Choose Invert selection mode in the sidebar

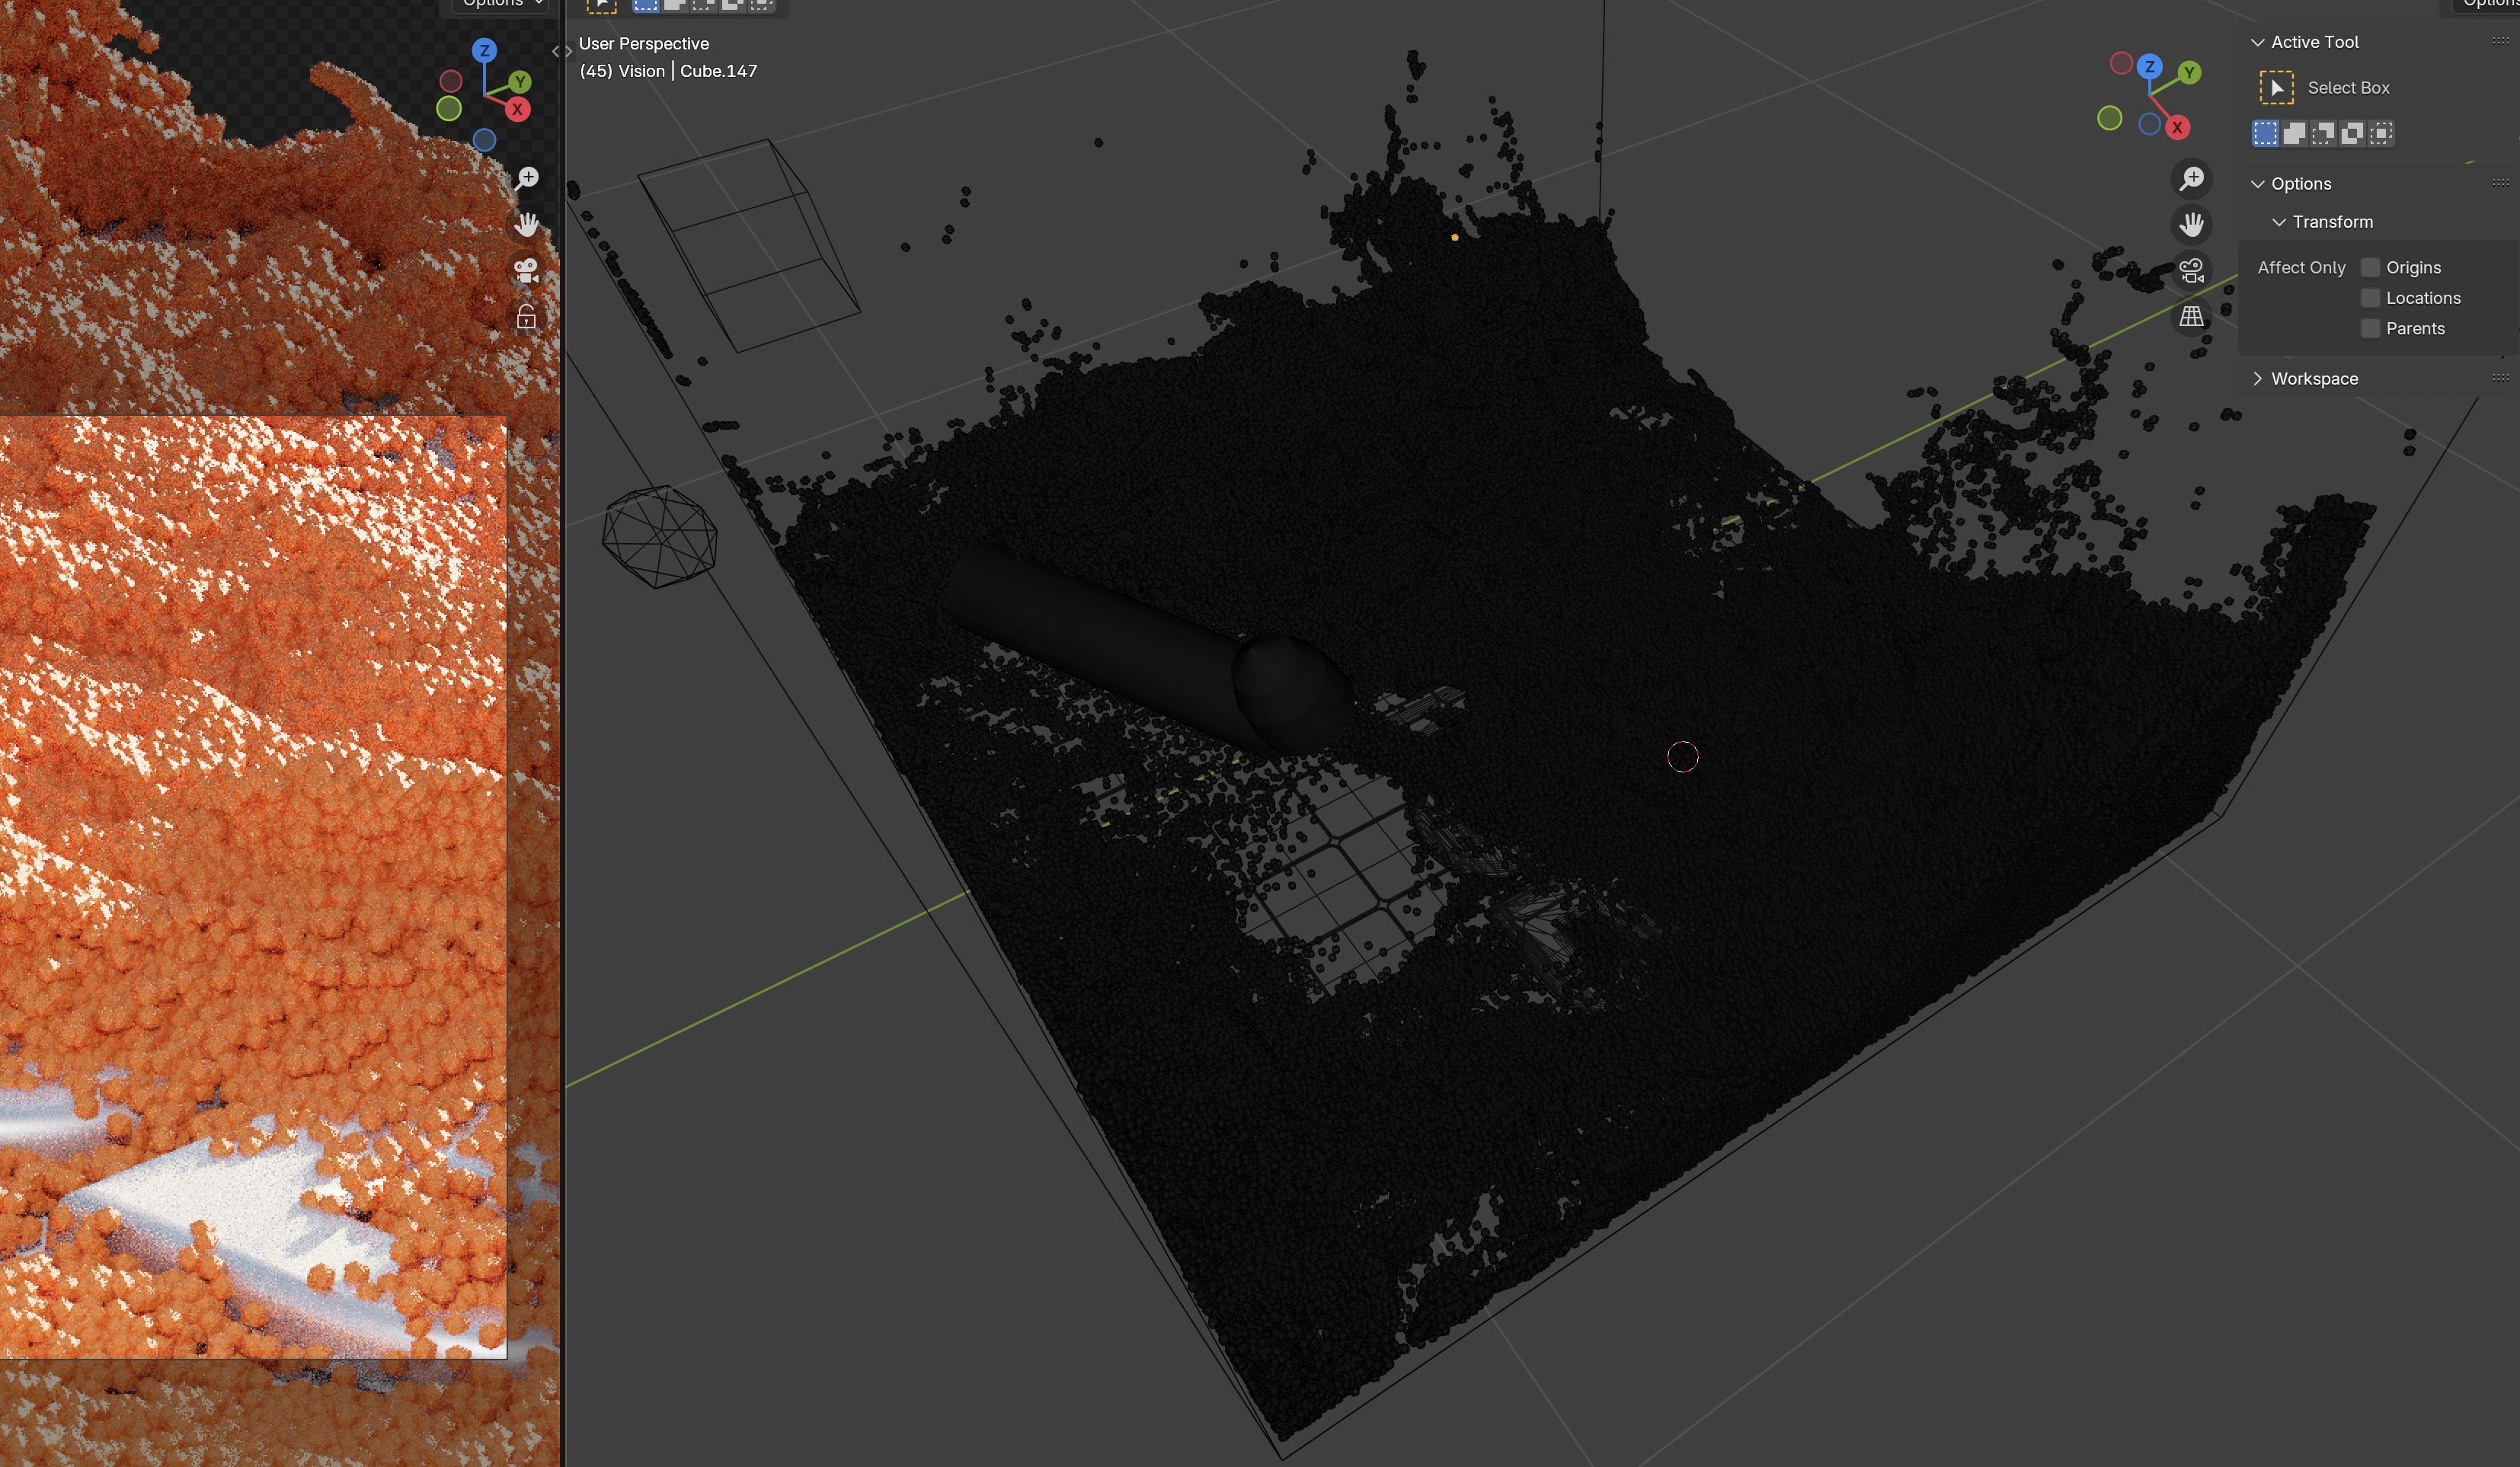point(2352,133)
